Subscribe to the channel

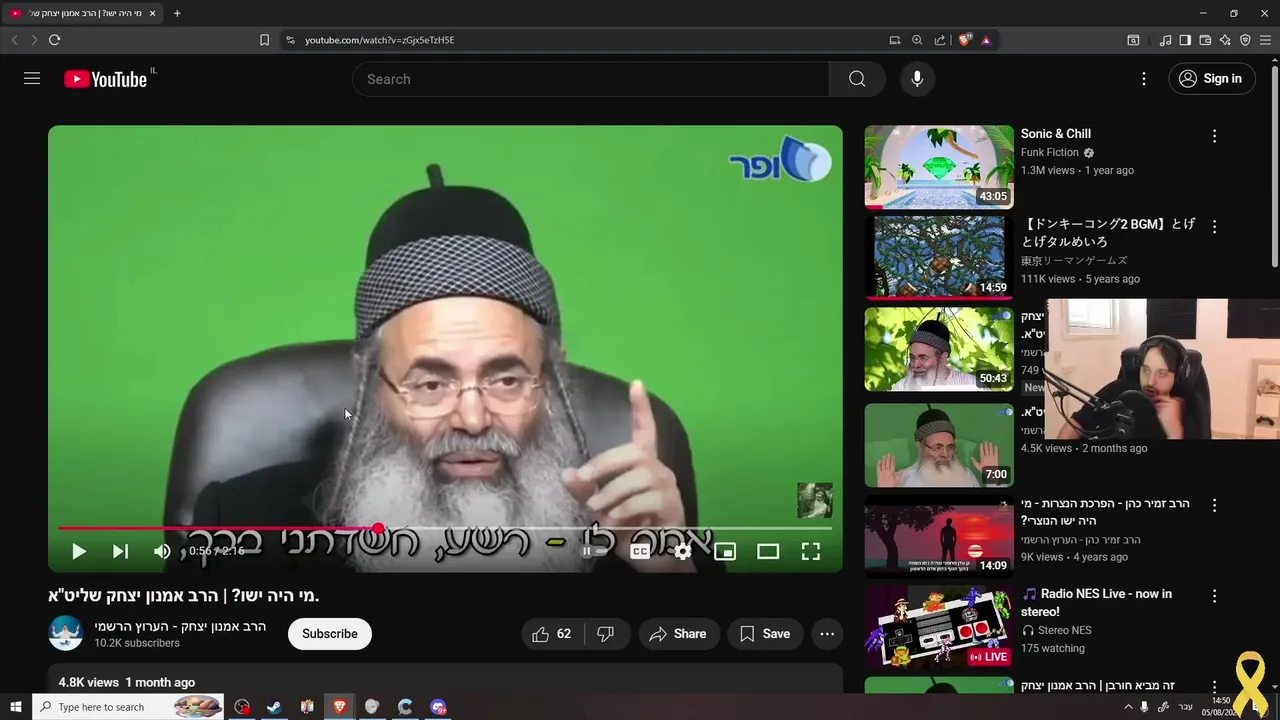point(330,634)
